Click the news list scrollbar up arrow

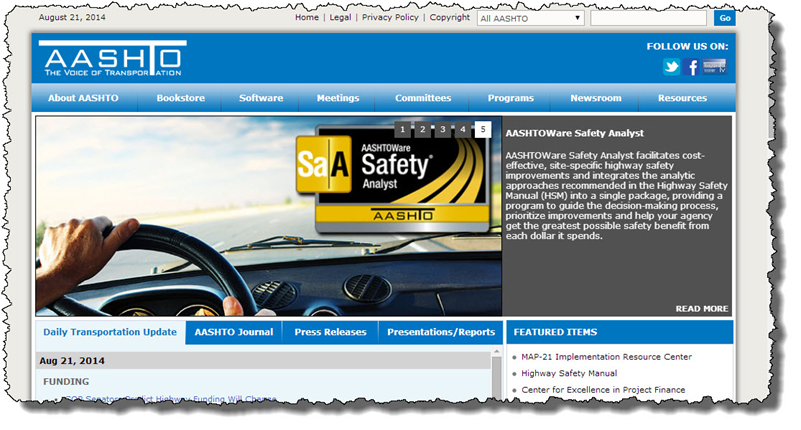coord(497,352)
